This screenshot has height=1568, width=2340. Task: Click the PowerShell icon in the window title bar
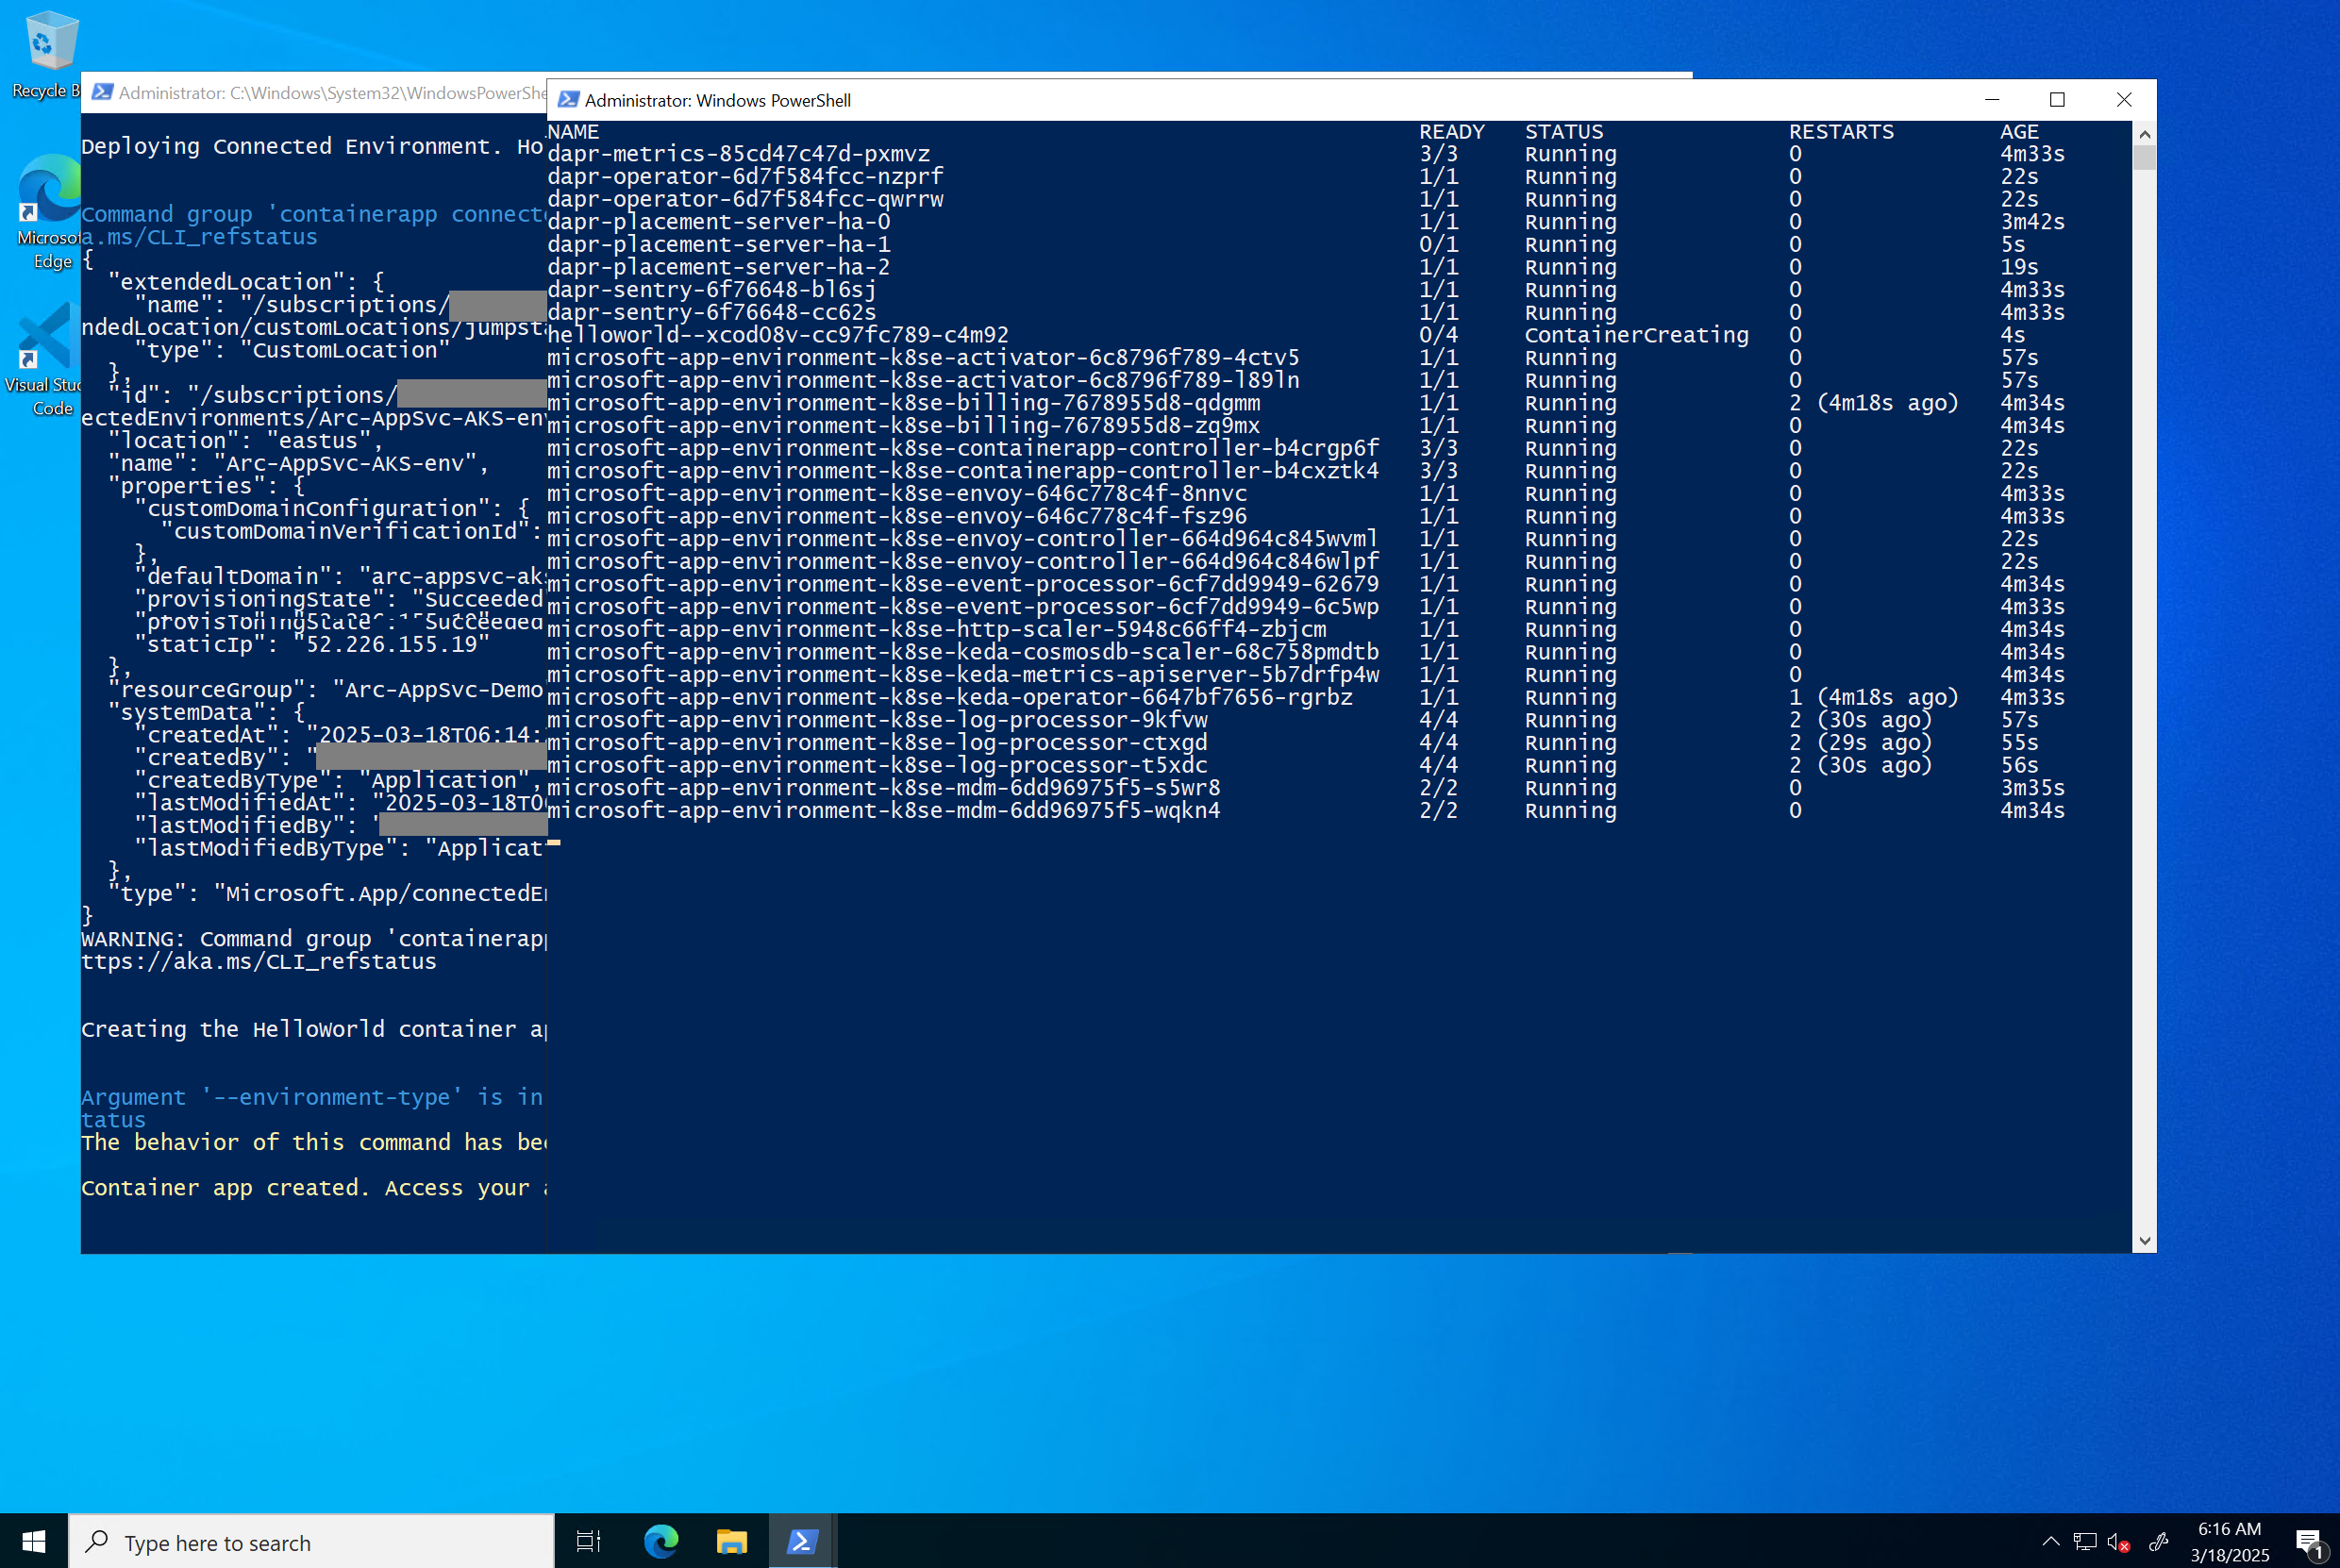568,100
